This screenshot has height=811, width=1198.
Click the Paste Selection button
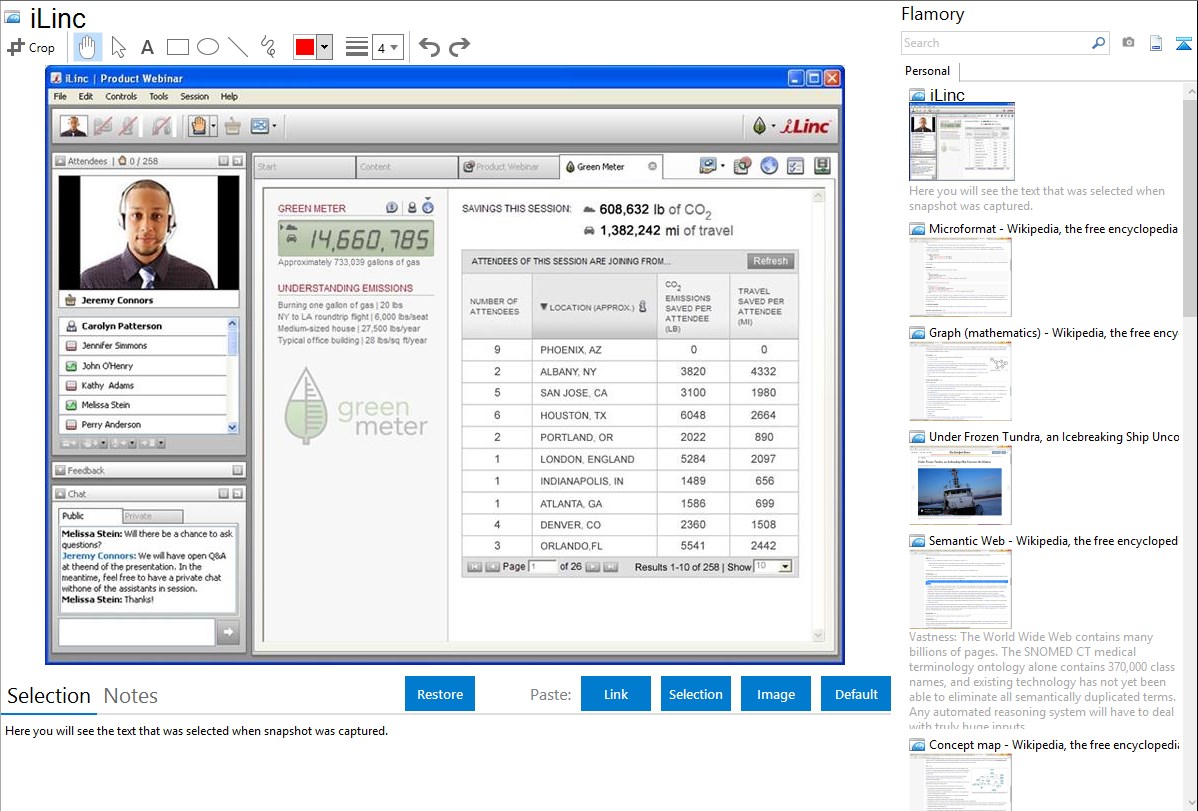pyautogui.click(x=696, y=694)
